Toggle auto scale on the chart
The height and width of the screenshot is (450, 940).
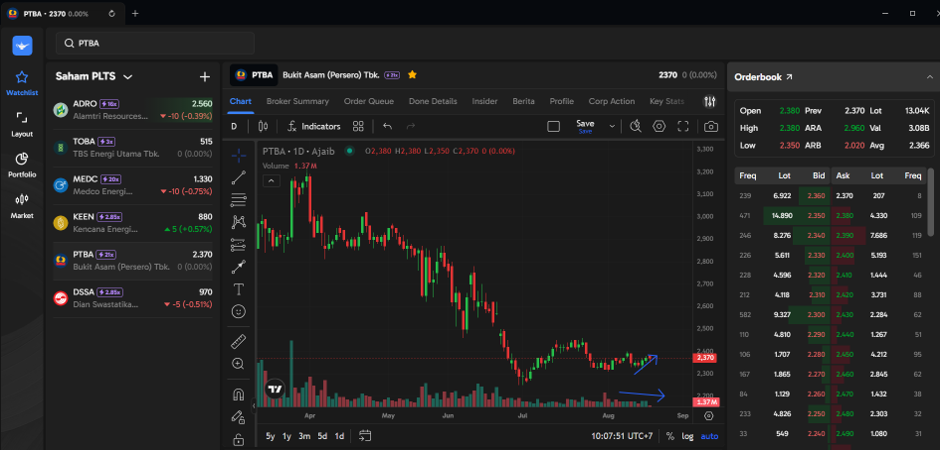pos(709,436)
